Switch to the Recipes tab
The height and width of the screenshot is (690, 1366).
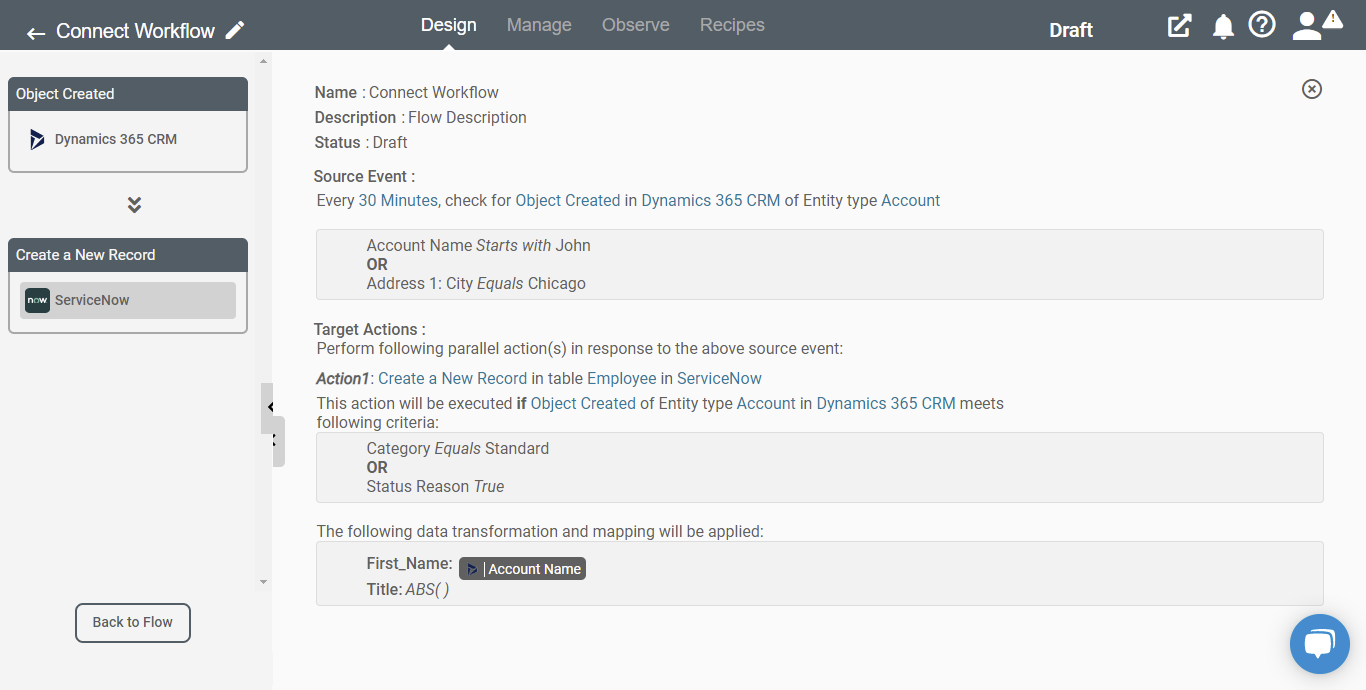(x=732, y=25)
